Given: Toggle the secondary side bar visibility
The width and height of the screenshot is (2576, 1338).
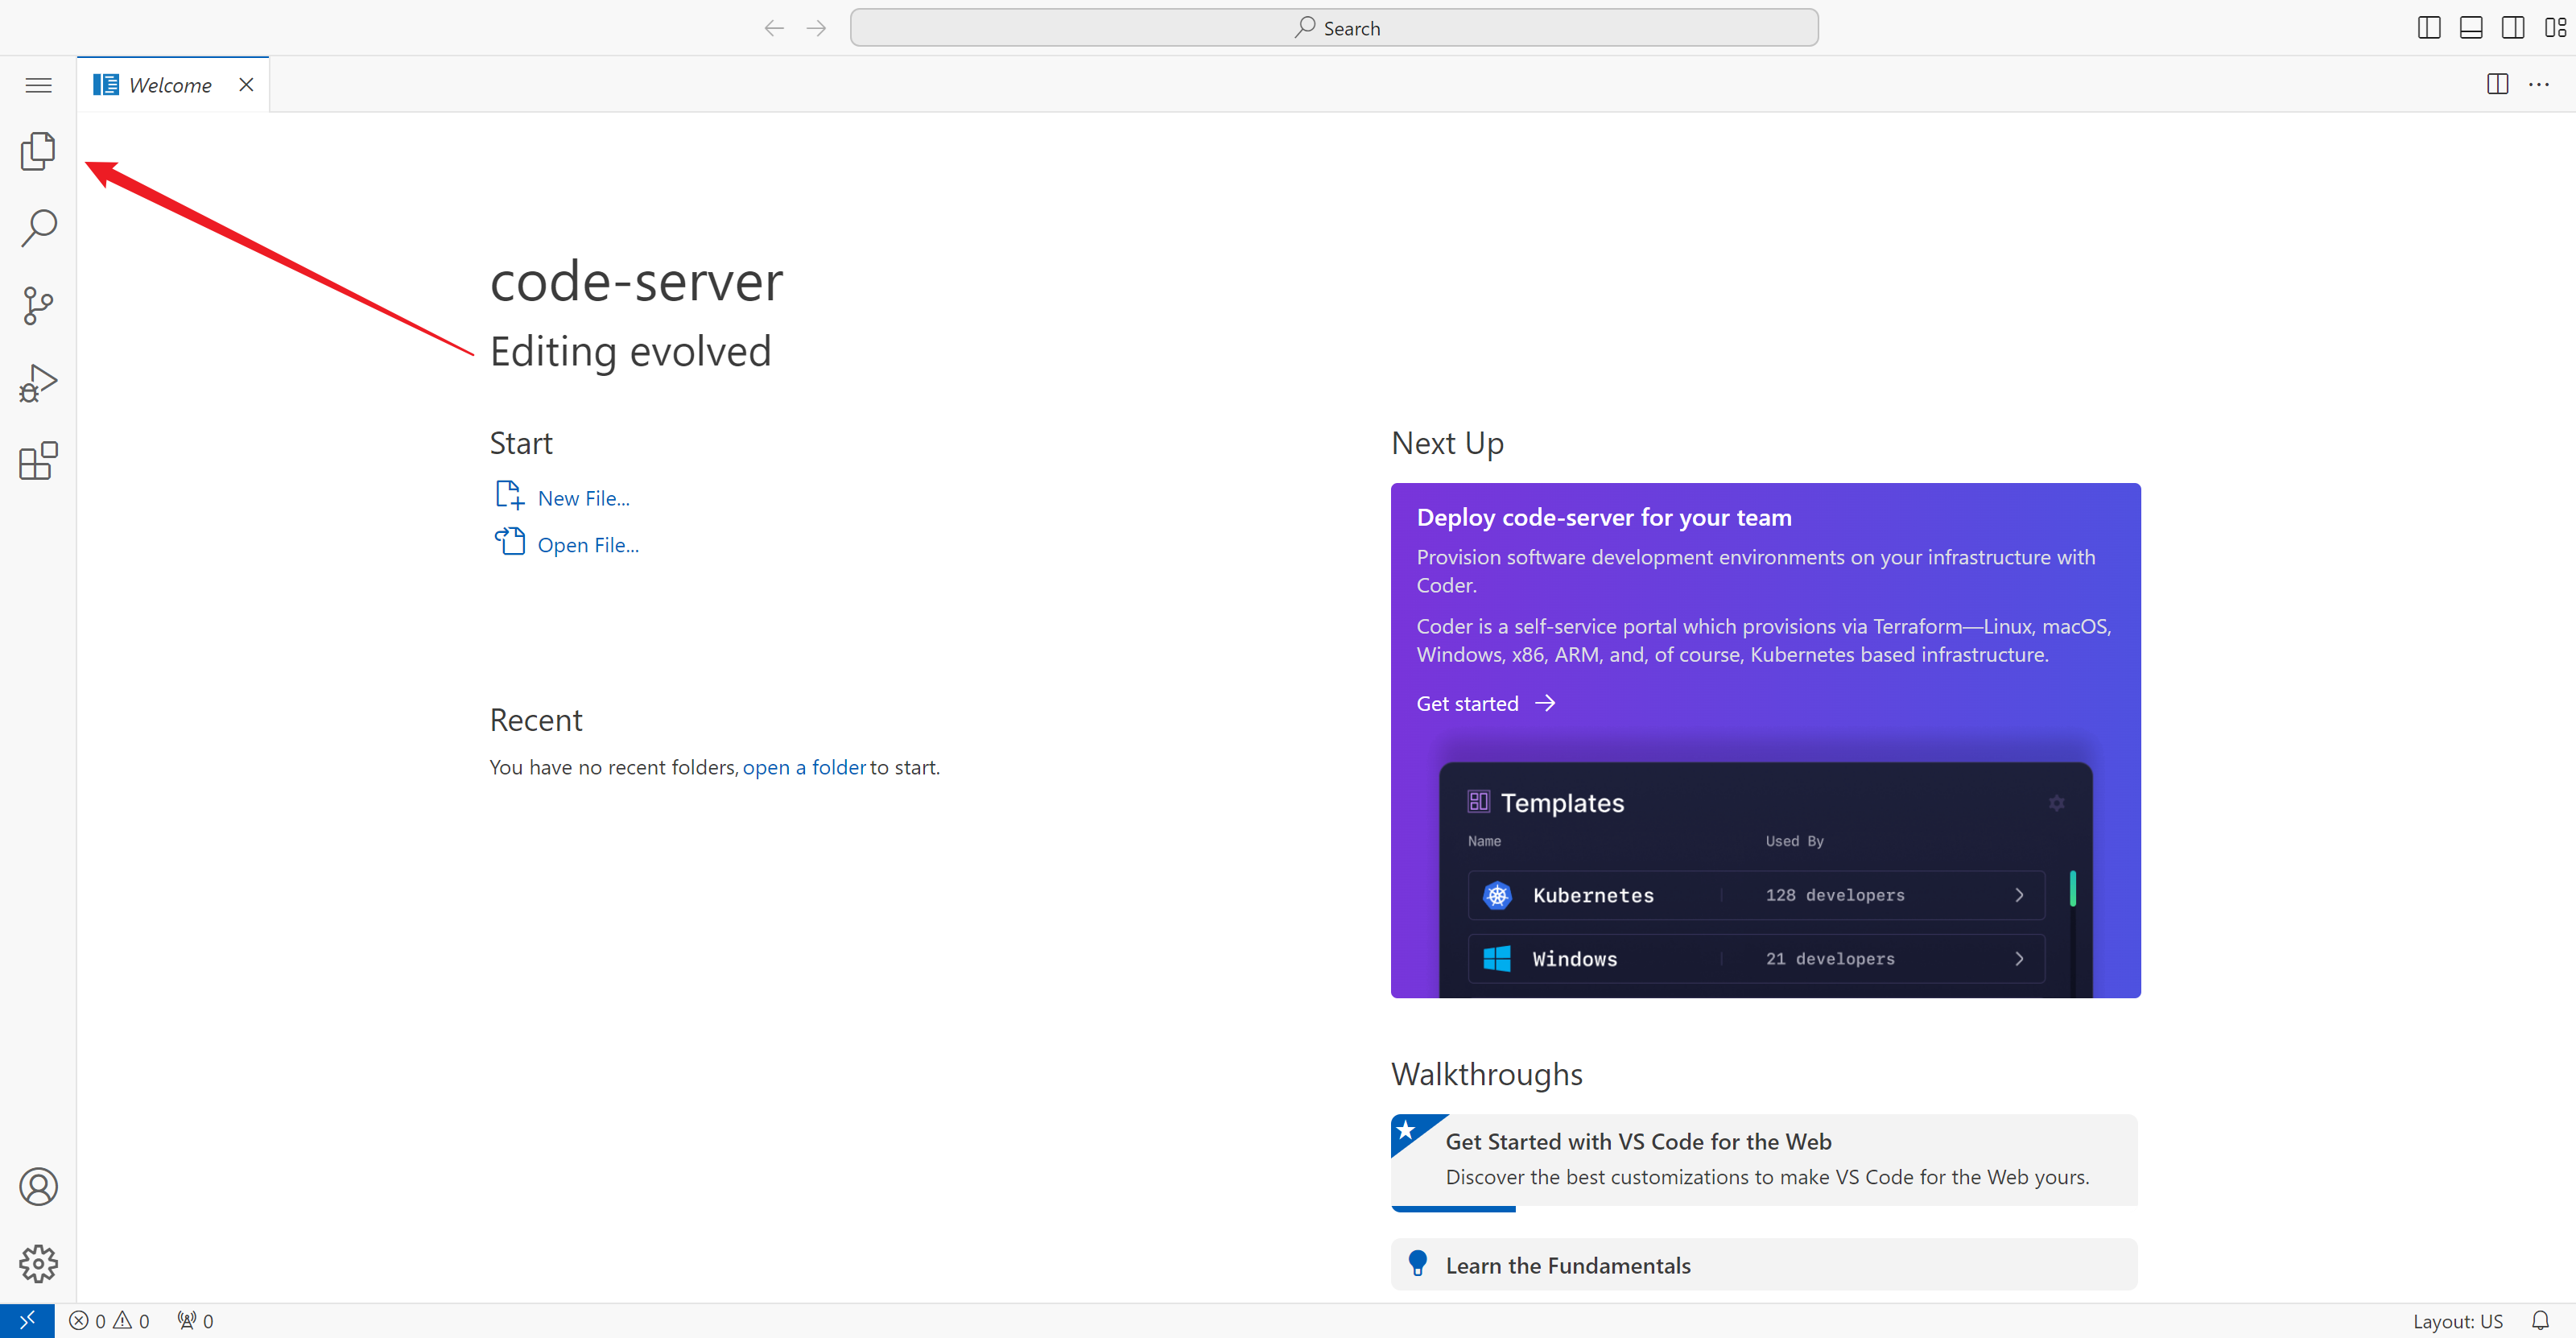Looking at the screenshot, I should tap(2512, 28).
